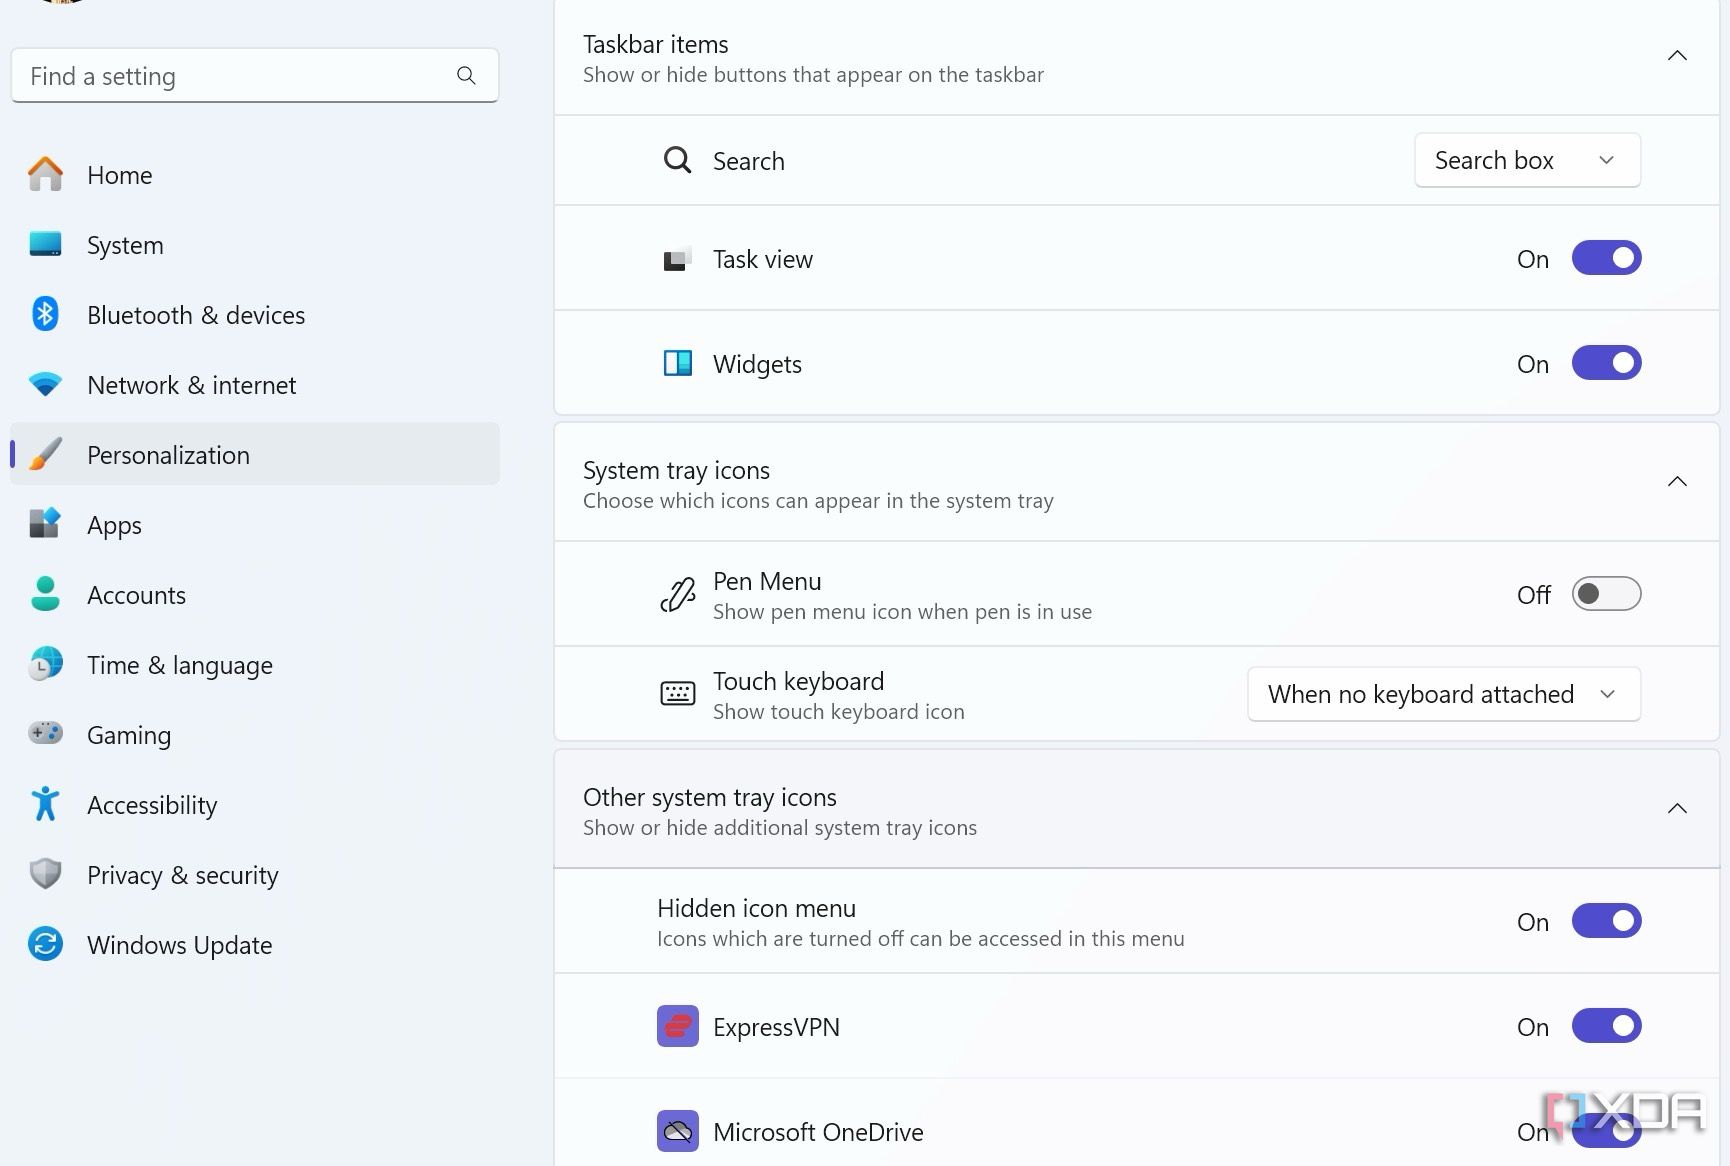Select Network & internet category
This screenshot has width=1730, height=1166.
pos(254,385)
